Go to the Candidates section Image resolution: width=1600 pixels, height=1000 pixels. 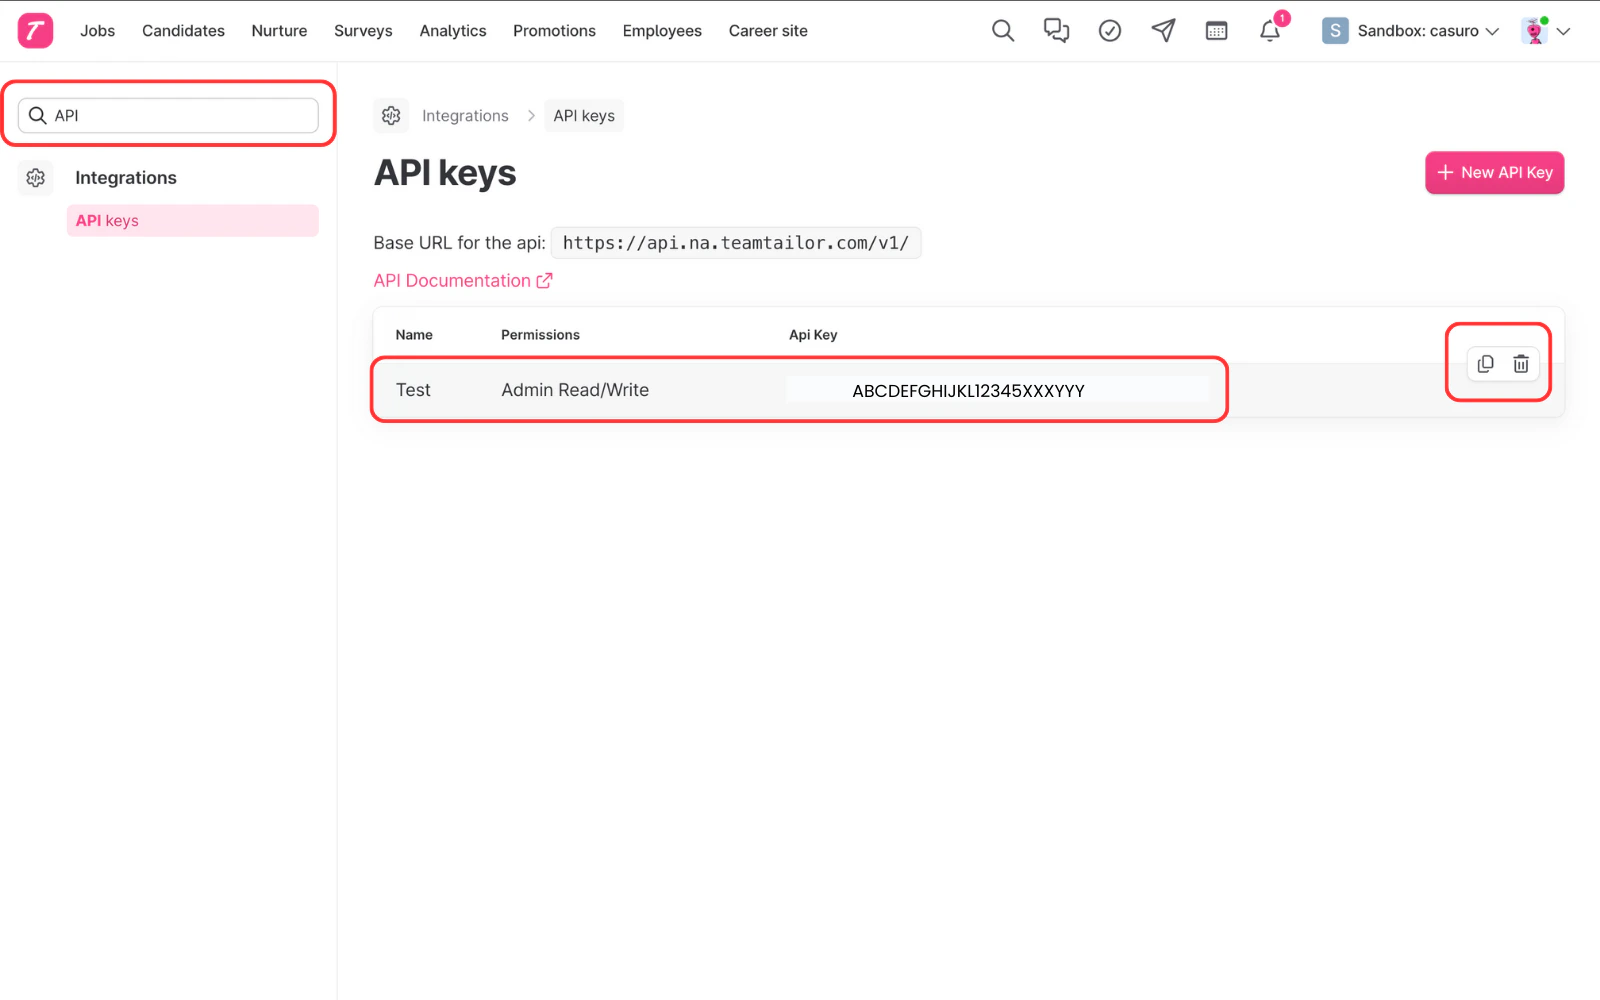click(x=183, y=31)
